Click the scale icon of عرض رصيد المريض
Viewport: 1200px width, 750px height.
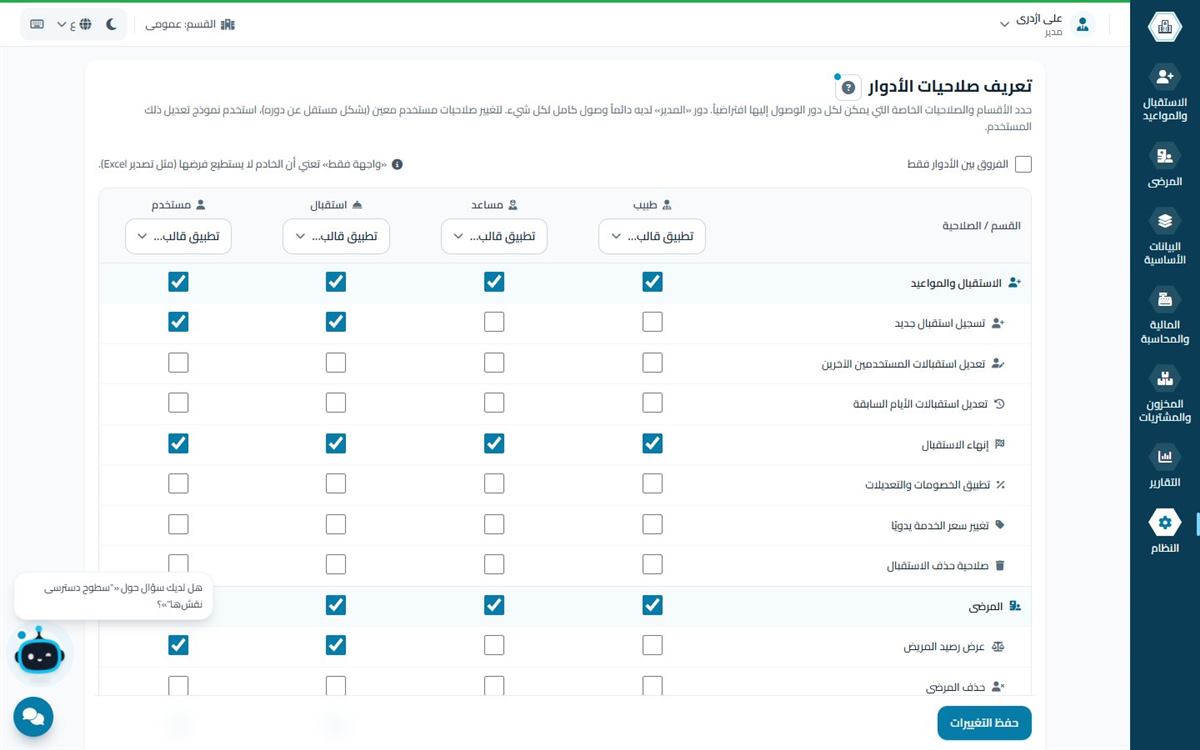coord(998,647)
